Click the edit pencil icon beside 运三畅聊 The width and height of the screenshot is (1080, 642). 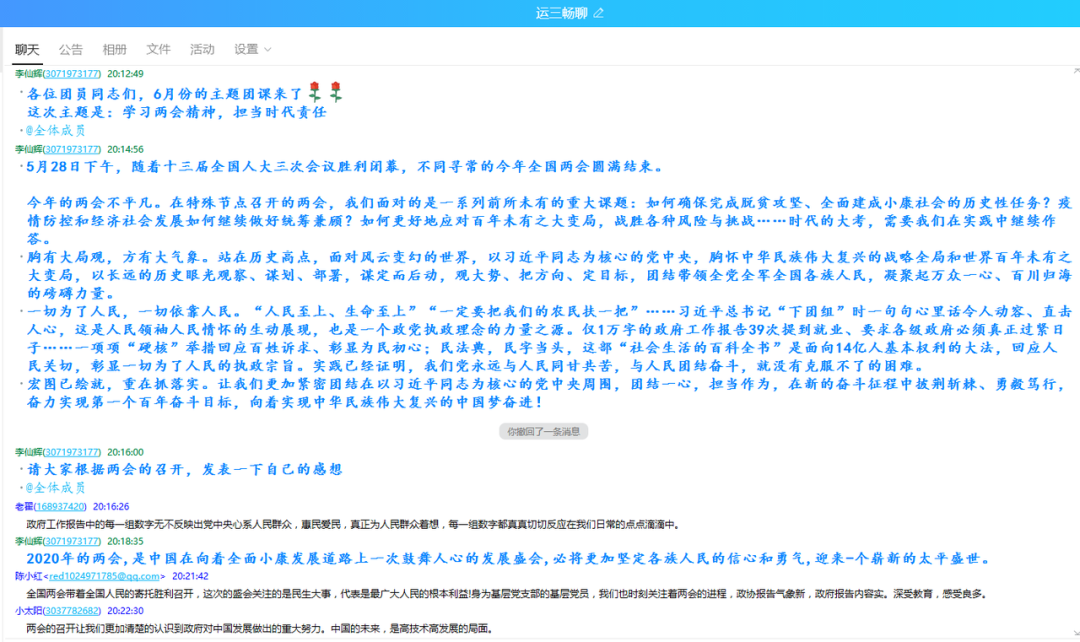click(x=599, y=13)
